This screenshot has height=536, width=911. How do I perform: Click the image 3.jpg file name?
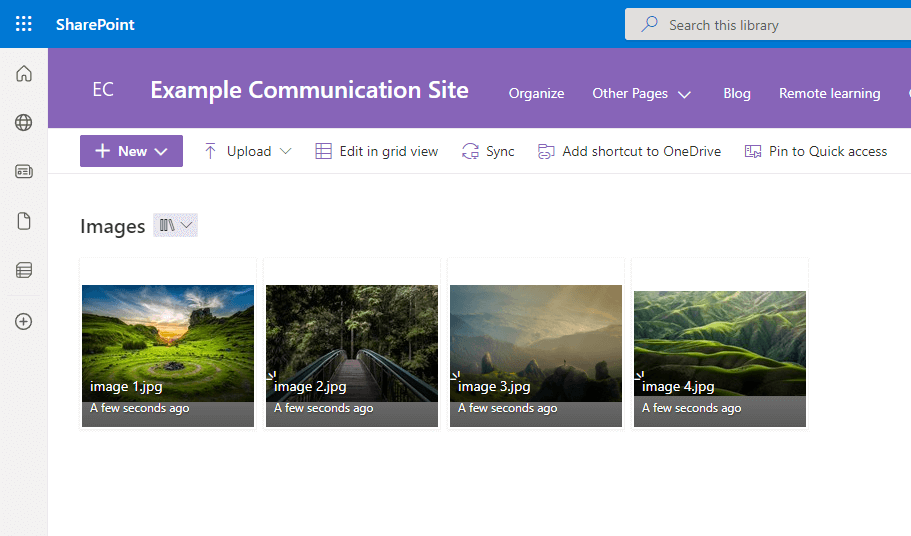(x=494, y=387)
